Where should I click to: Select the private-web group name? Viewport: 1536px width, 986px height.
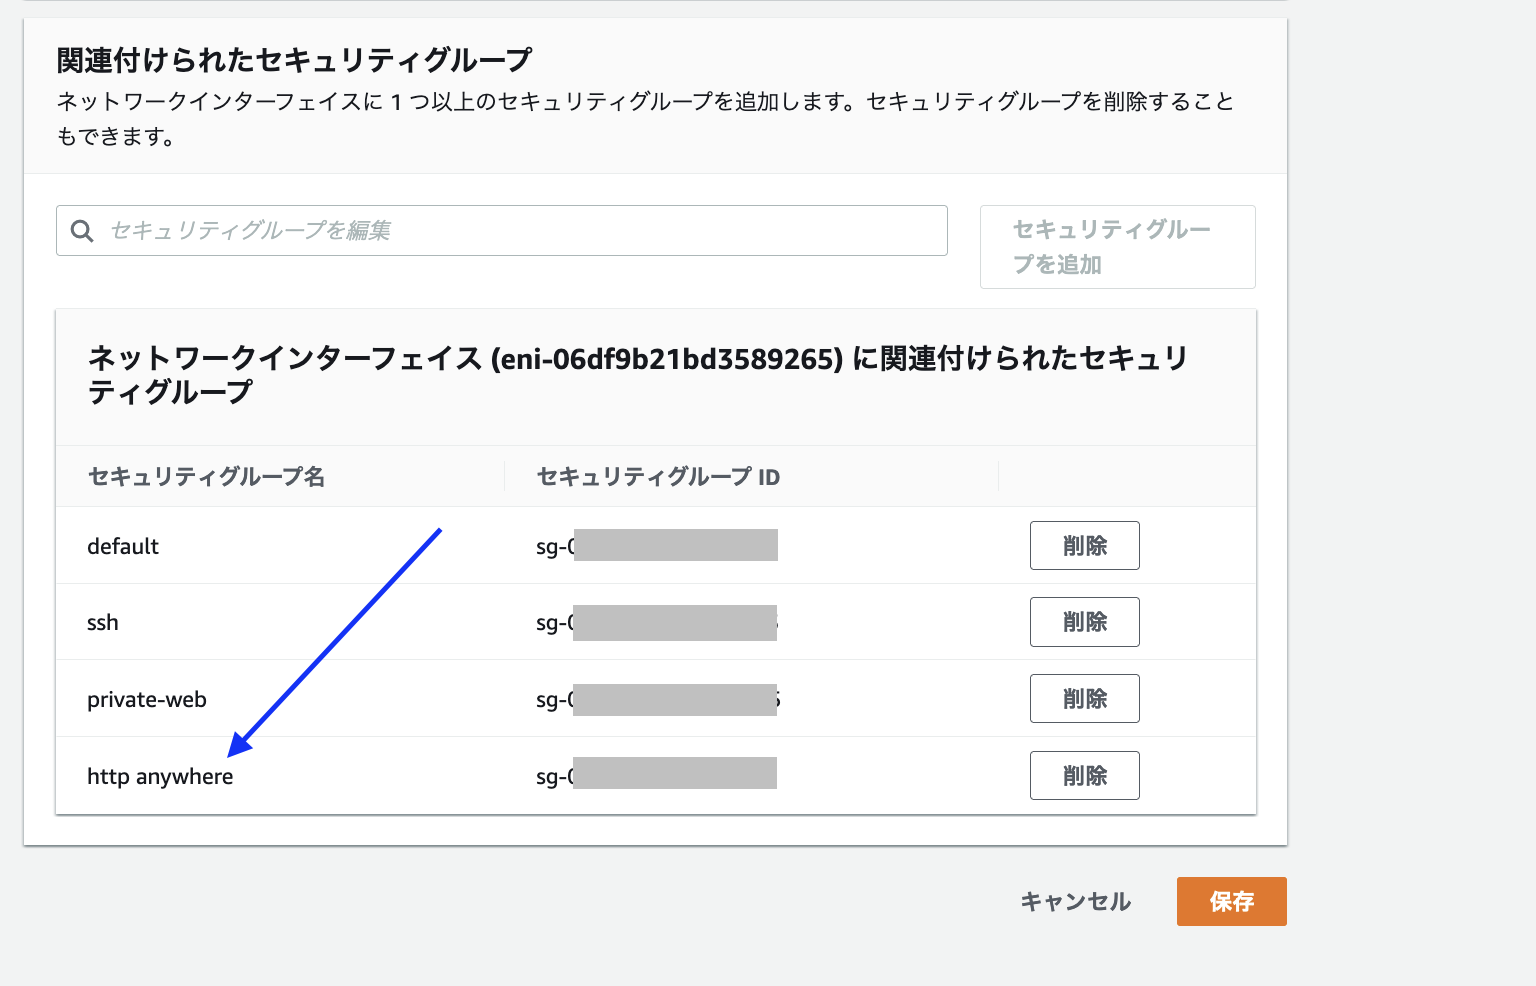tap(147, 700)
